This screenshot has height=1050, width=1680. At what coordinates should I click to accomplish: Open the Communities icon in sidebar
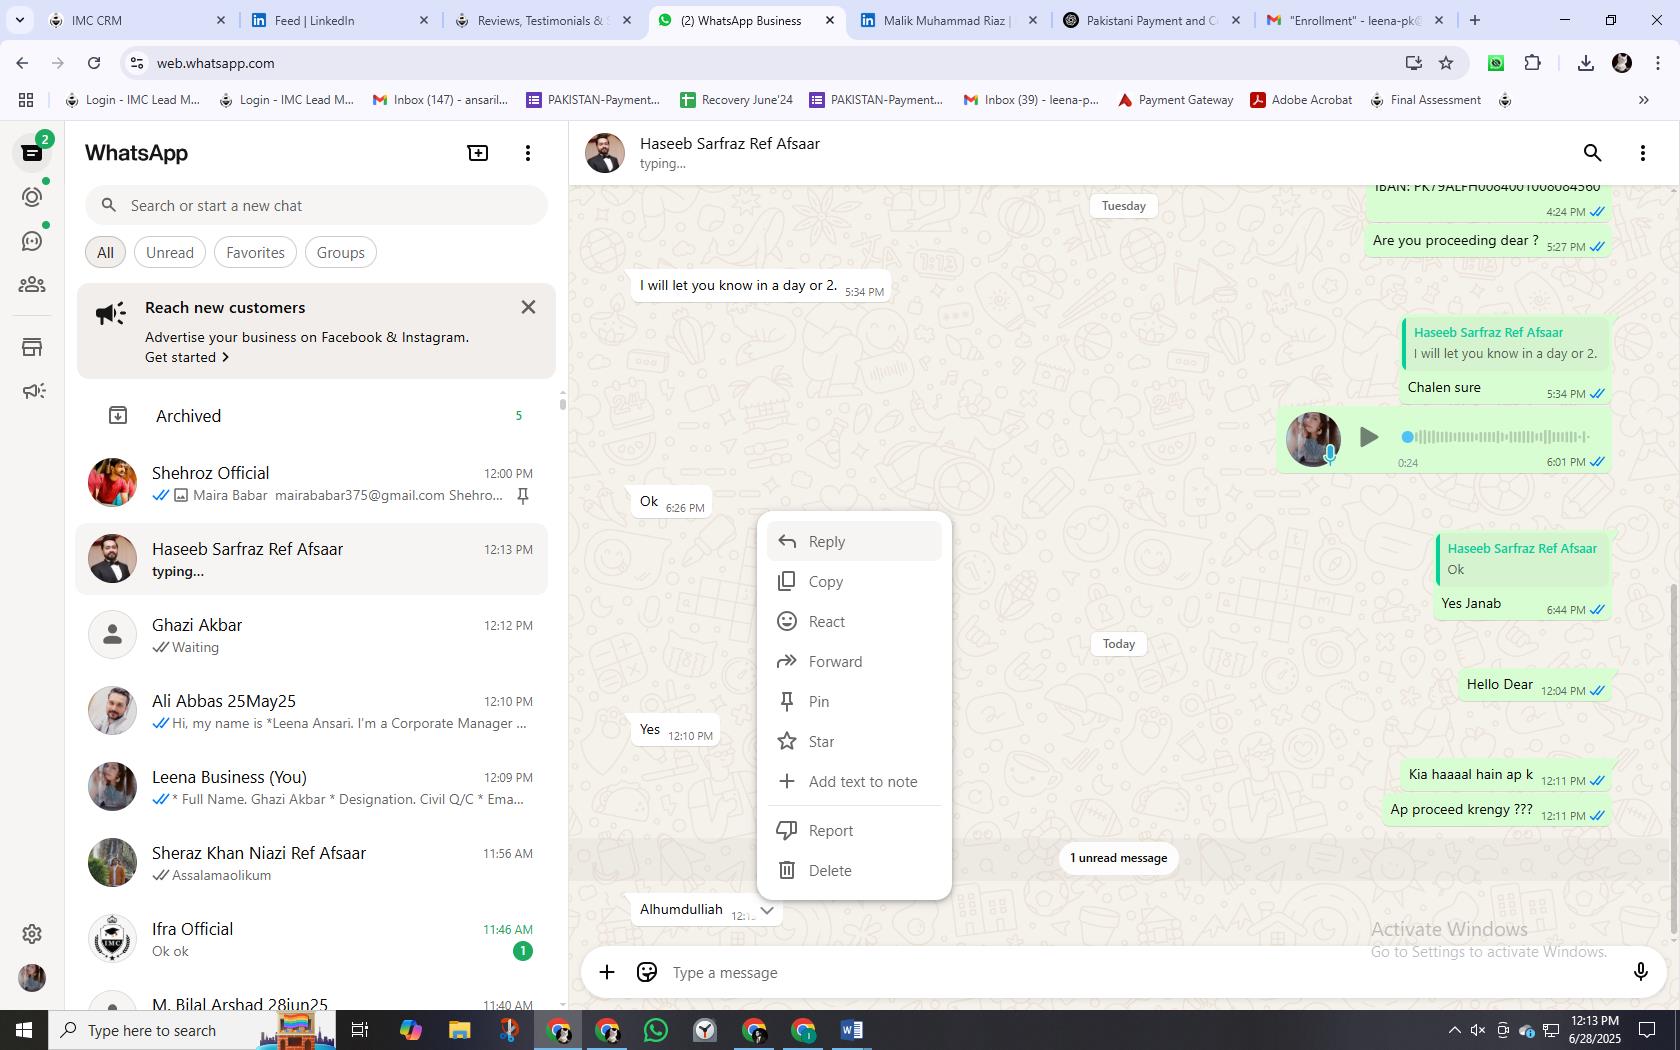pos(32,285)
